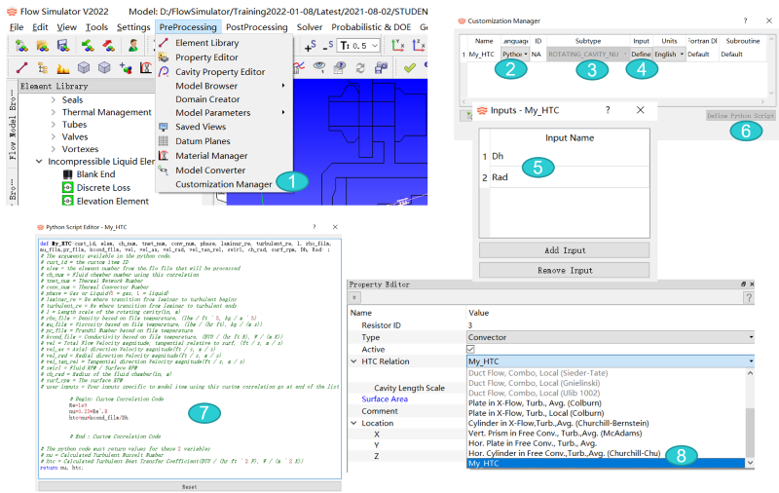This screenshot has width=779, height=493.
Task: Collapse the HTC Relation property group
Action: click(x=354, y=361)
